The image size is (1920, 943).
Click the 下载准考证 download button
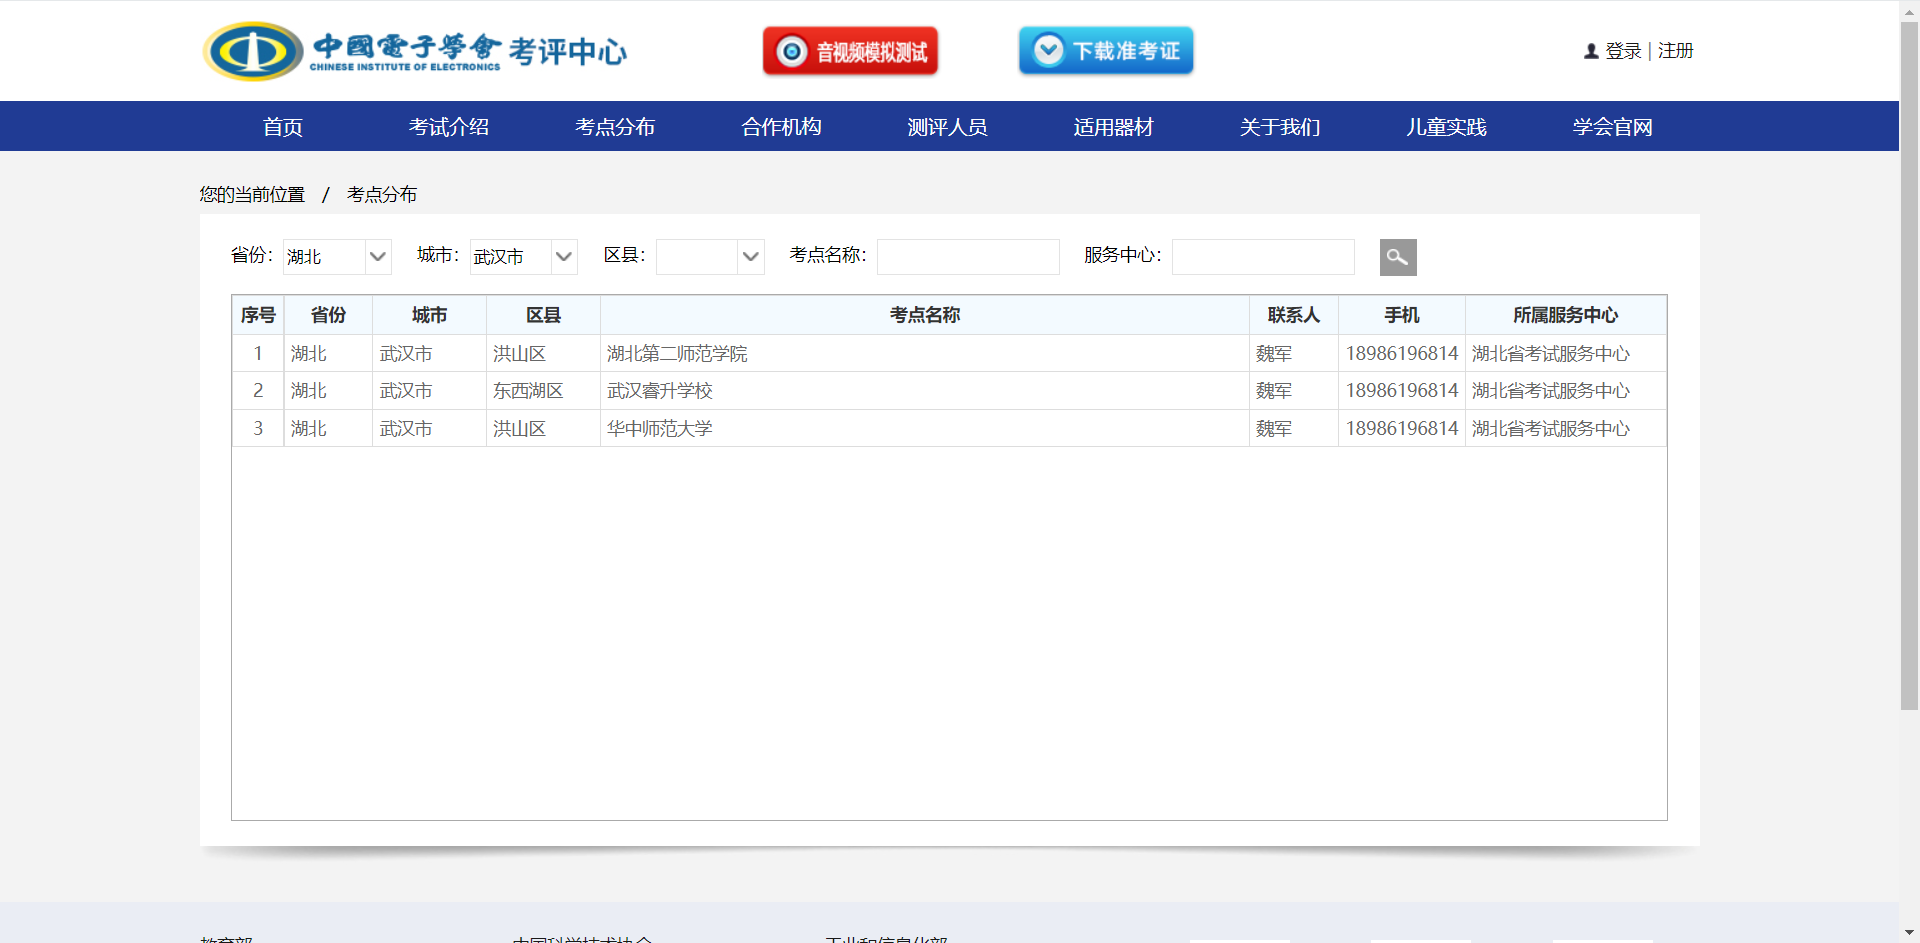click(x=1105, y=50)
